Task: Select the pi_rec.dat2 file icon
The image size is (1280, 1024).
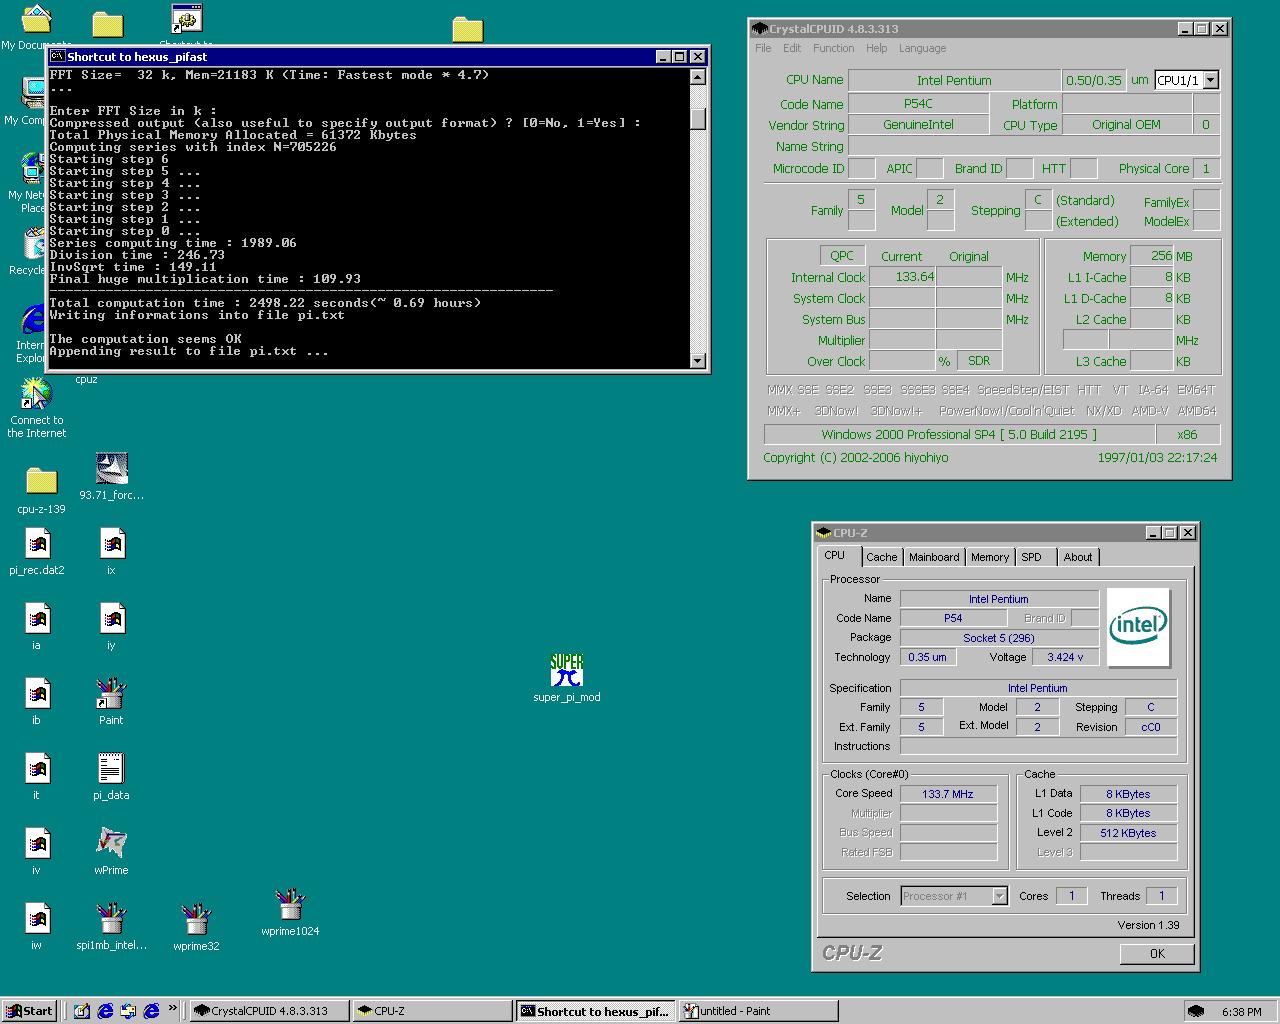Action: (37, 551)
